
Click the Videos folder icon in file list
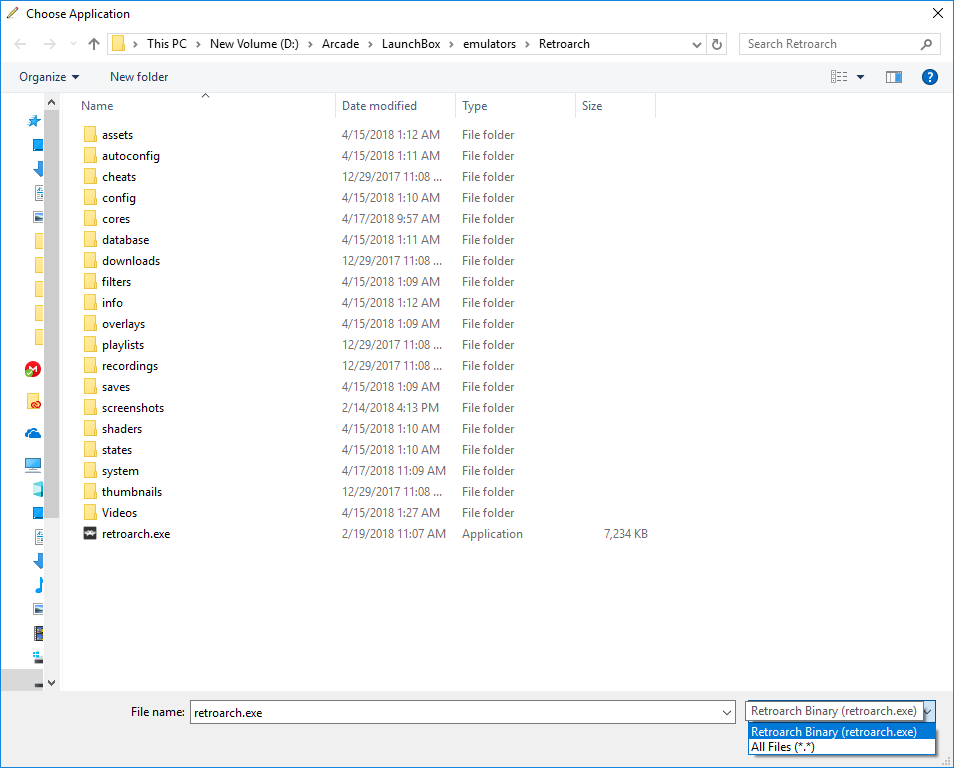coord(90,512)
